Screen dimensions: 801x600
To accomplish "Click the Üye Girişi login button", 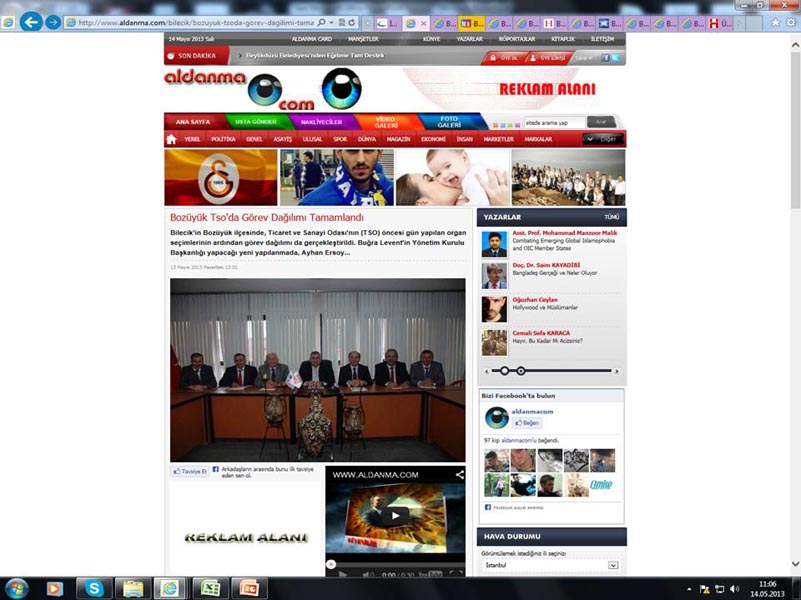I will tap(548, 58).
